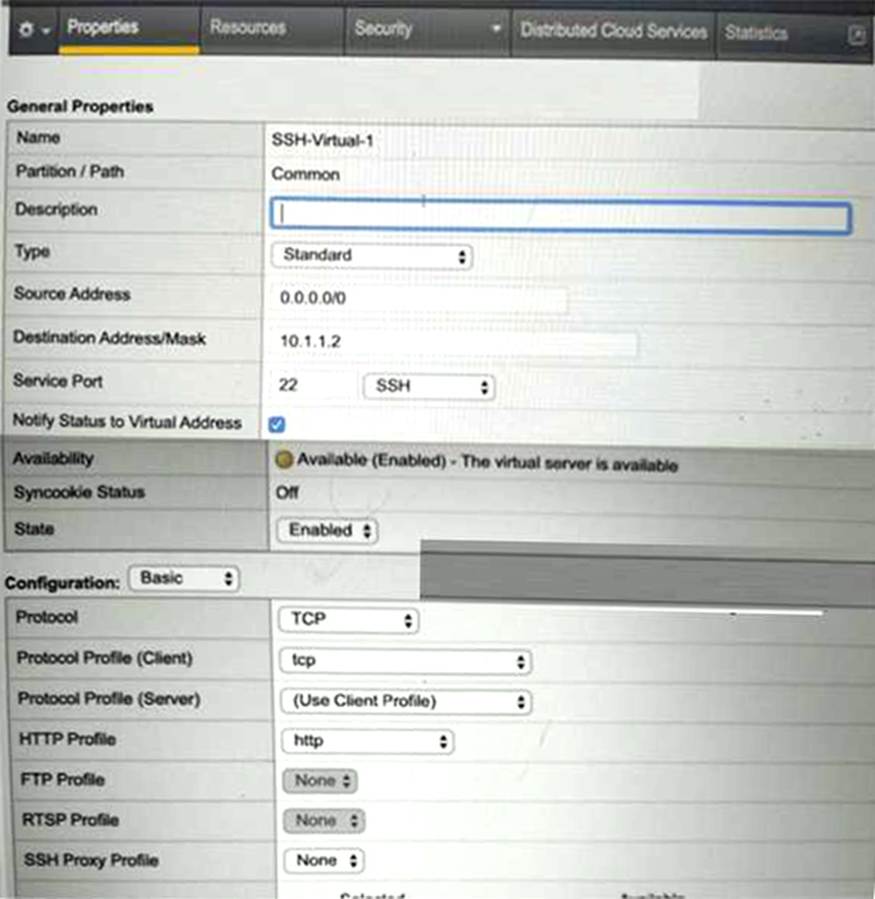
Task: Expand the Protocol Profile (Server) dropdown
Action: point(404,702)
